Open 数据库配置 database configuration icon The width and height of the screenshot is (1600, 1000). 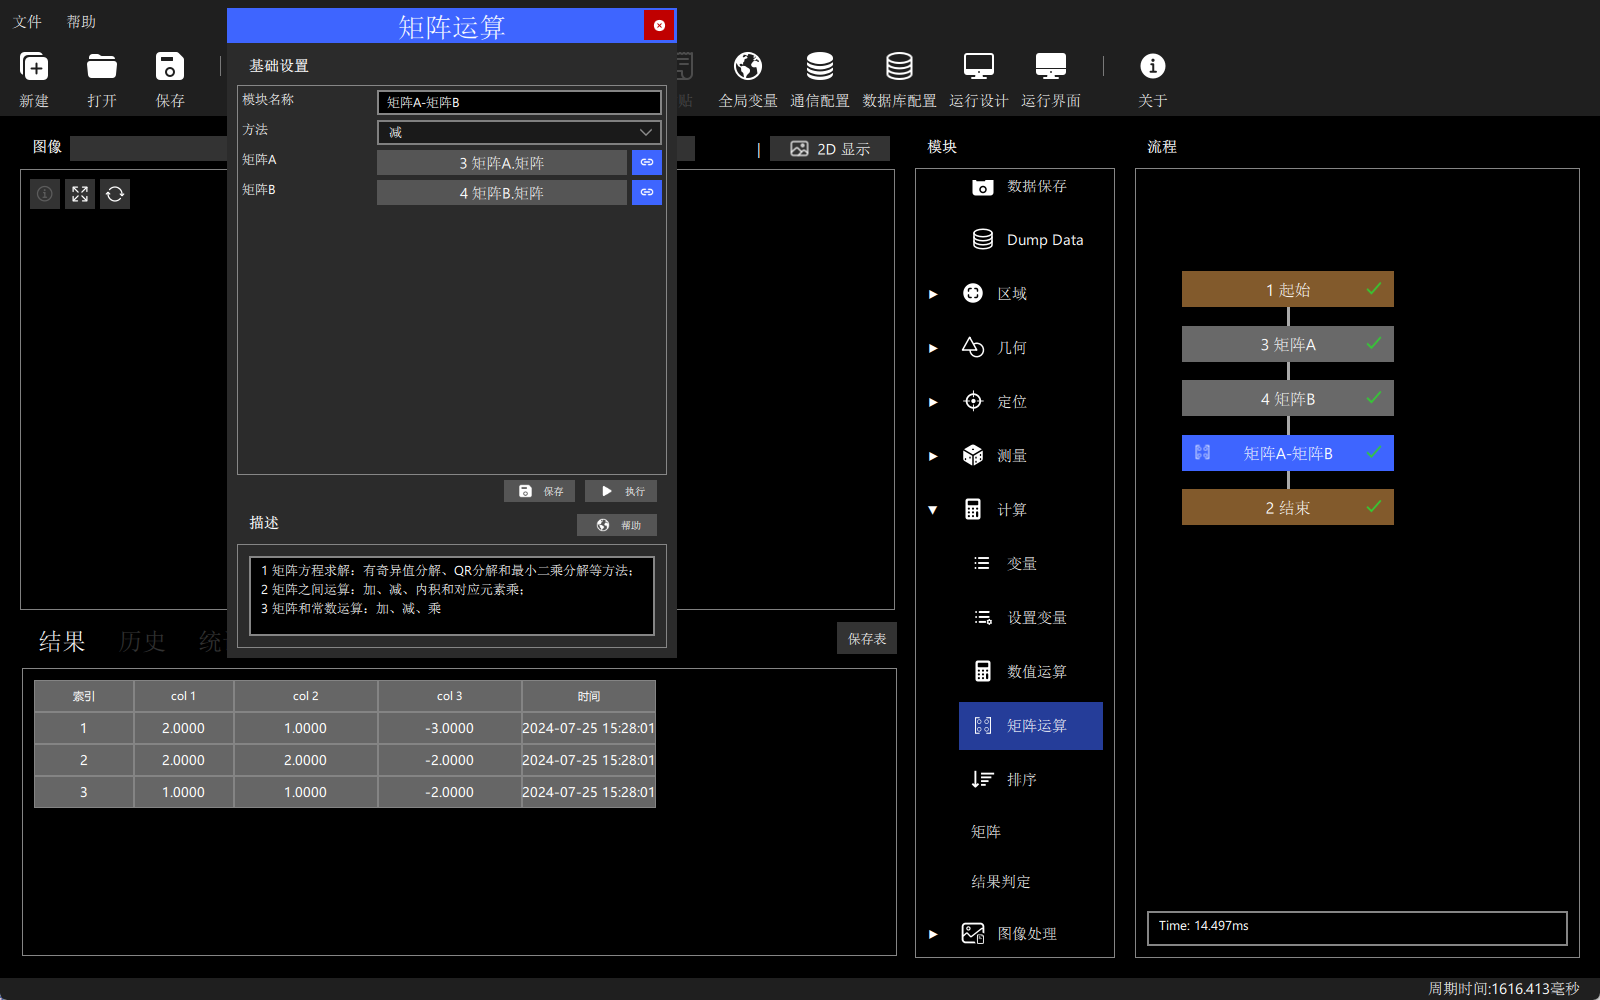click(x=899, y=66)
